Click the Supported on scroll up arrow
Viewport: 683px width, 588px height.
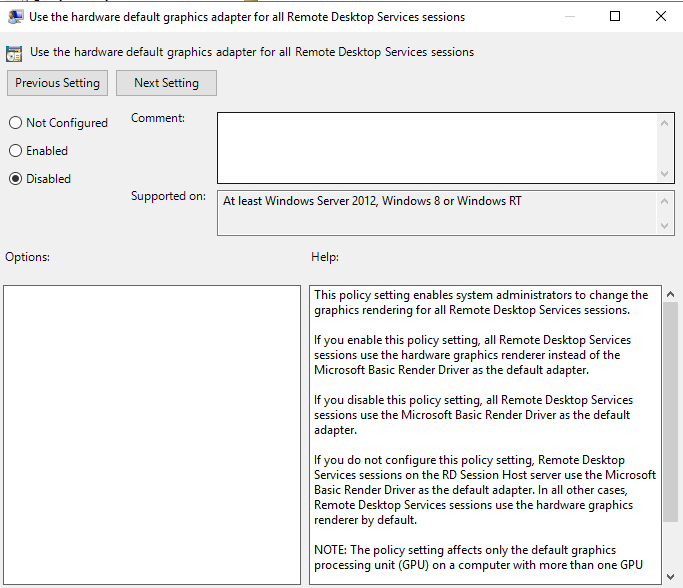[664, 201]
